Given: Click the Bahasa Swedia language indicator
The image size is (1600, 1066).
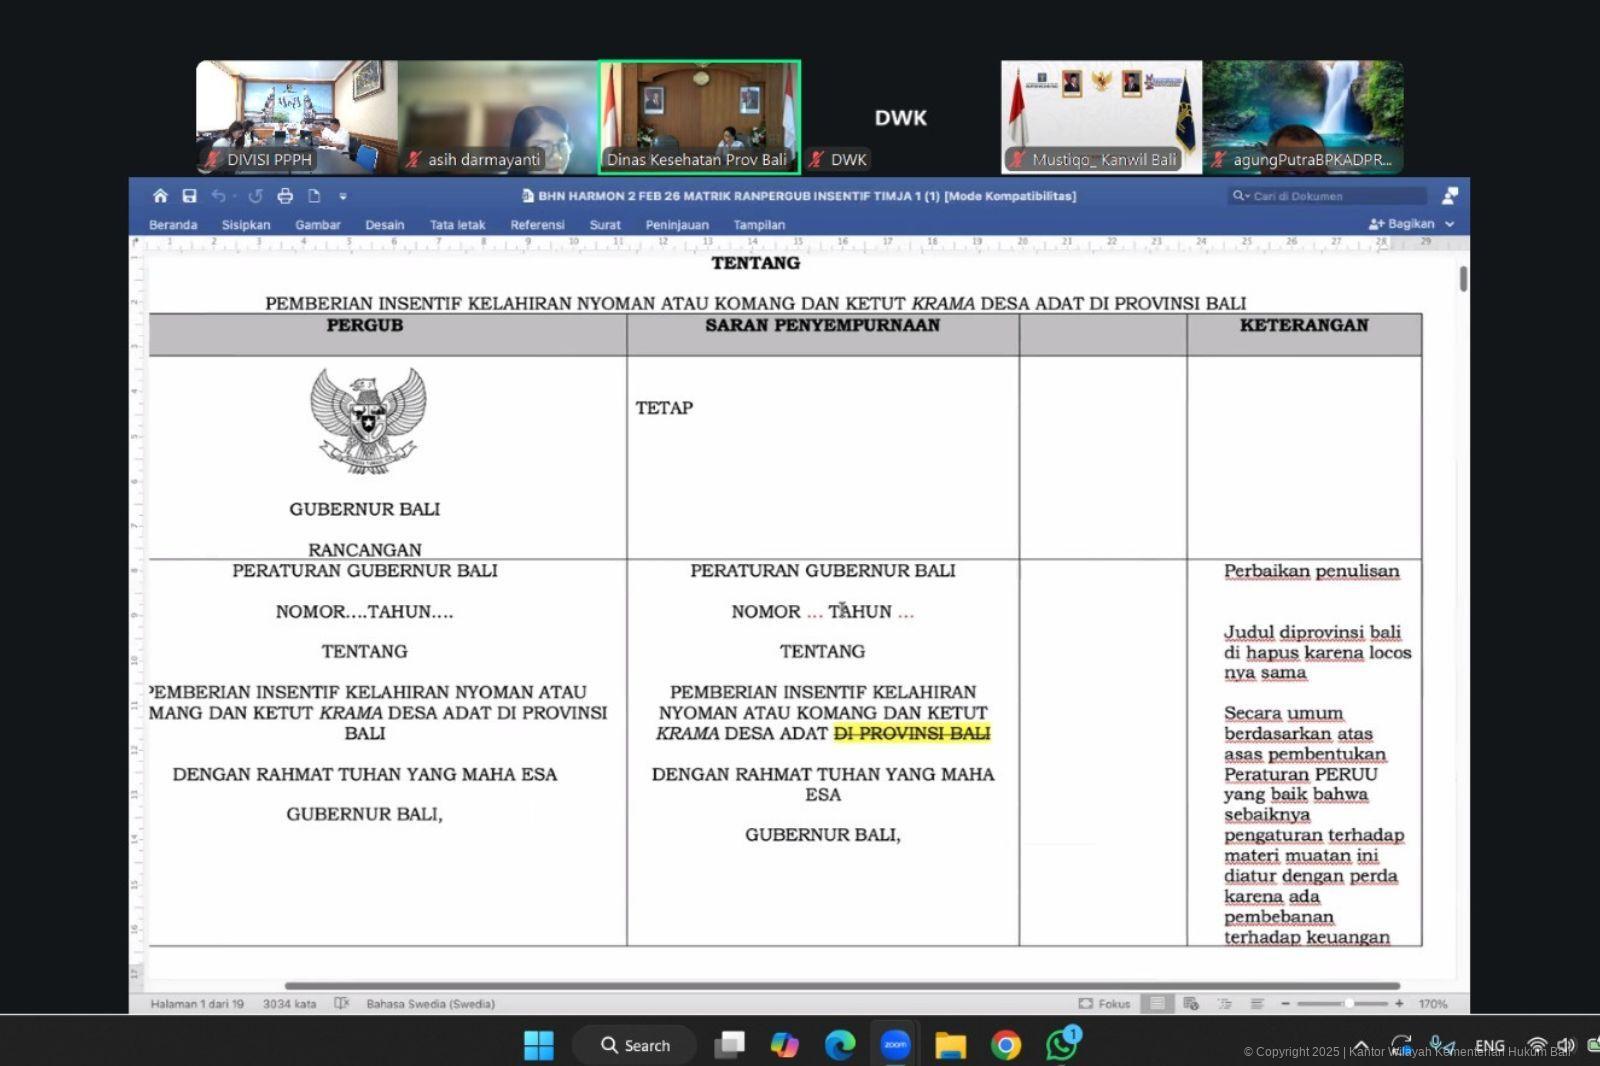Looking at the screenshot, I should click(x=430, y=1003).
